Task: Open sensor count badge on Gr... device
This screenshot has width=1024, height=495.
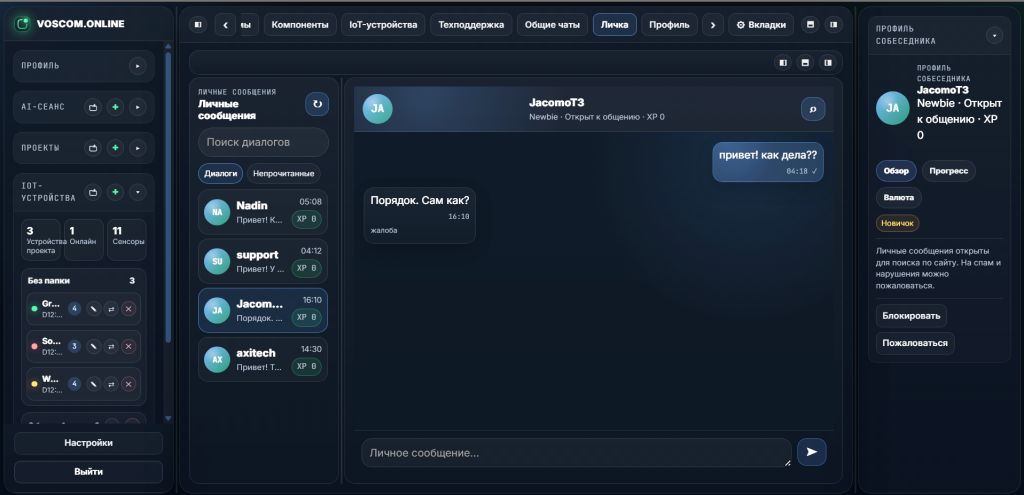Action: click(75, 308)
